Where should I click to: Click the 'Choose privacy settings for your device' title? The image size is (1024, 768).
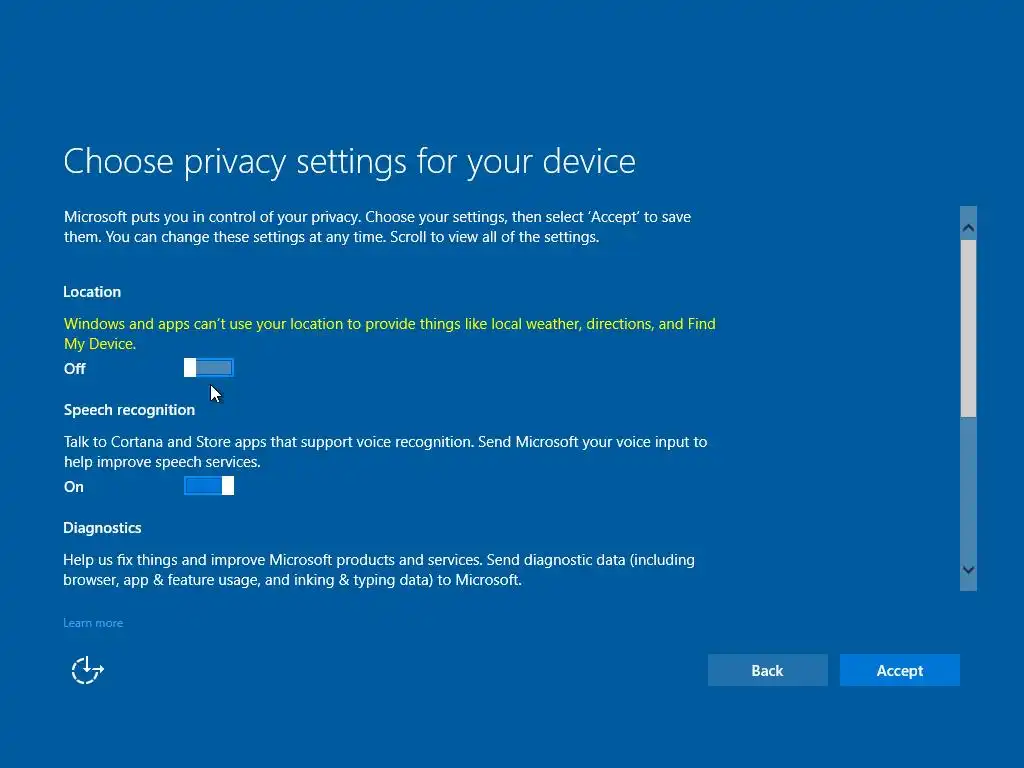(349, 161)
